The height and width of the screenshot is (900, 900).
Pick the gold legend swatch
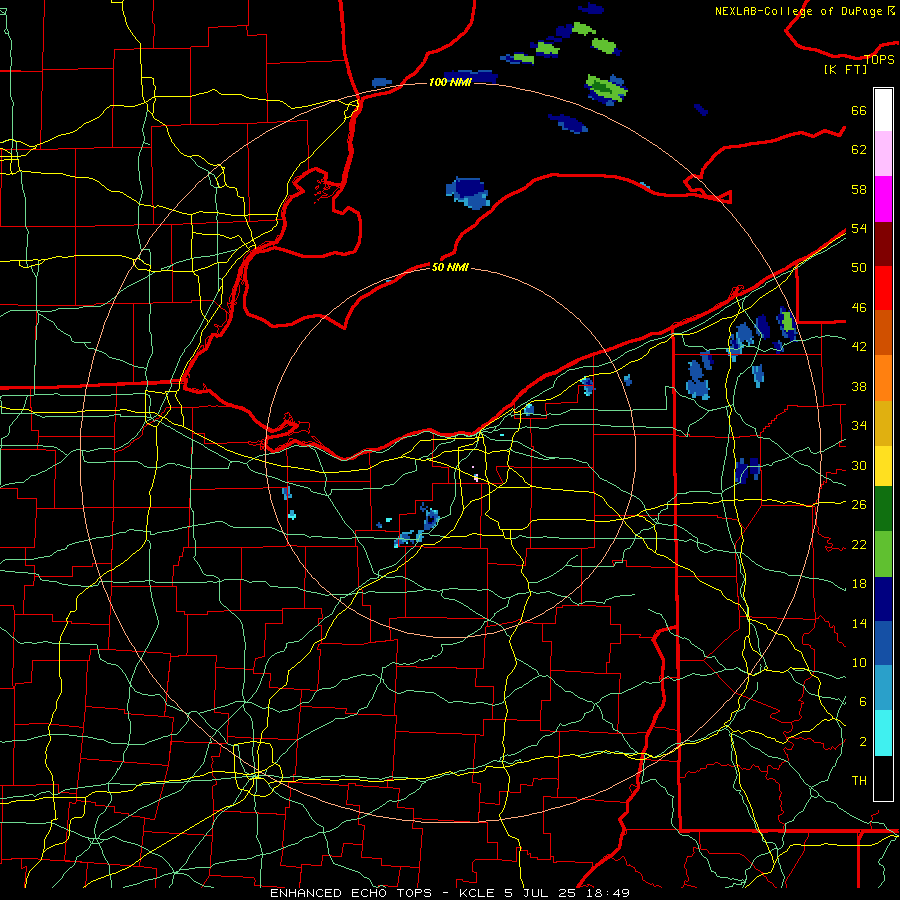[883, 422]
